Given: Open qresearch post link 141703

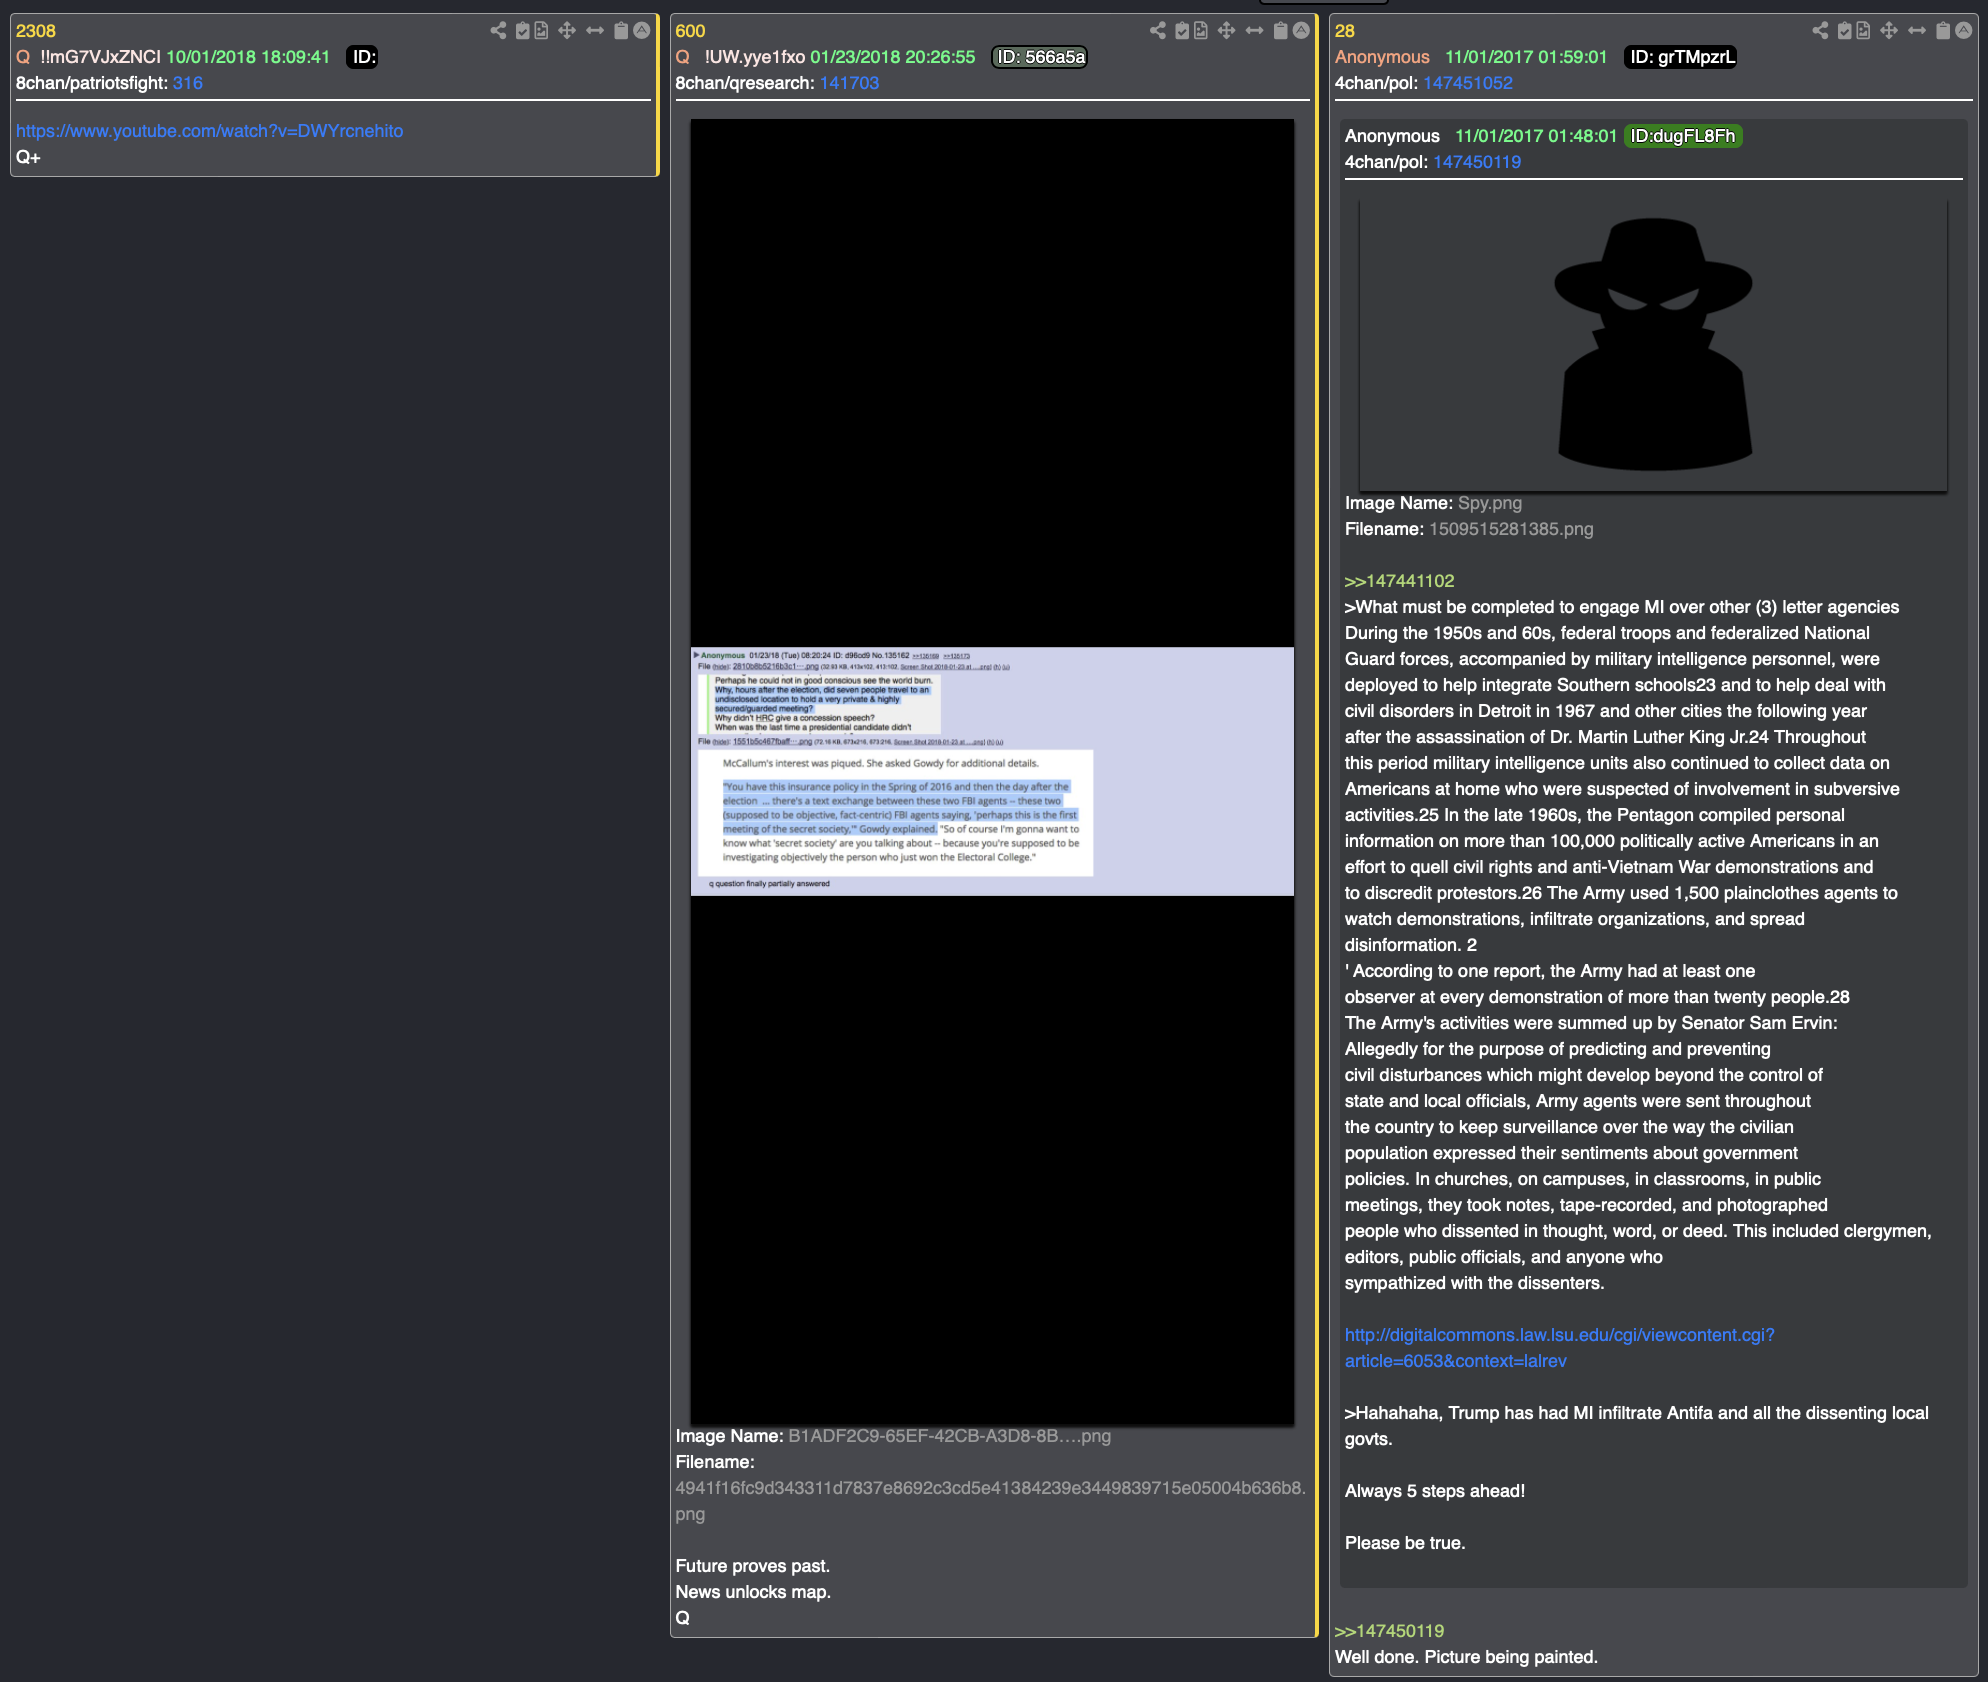Looking at the screenshot, I should pos(849,83).
